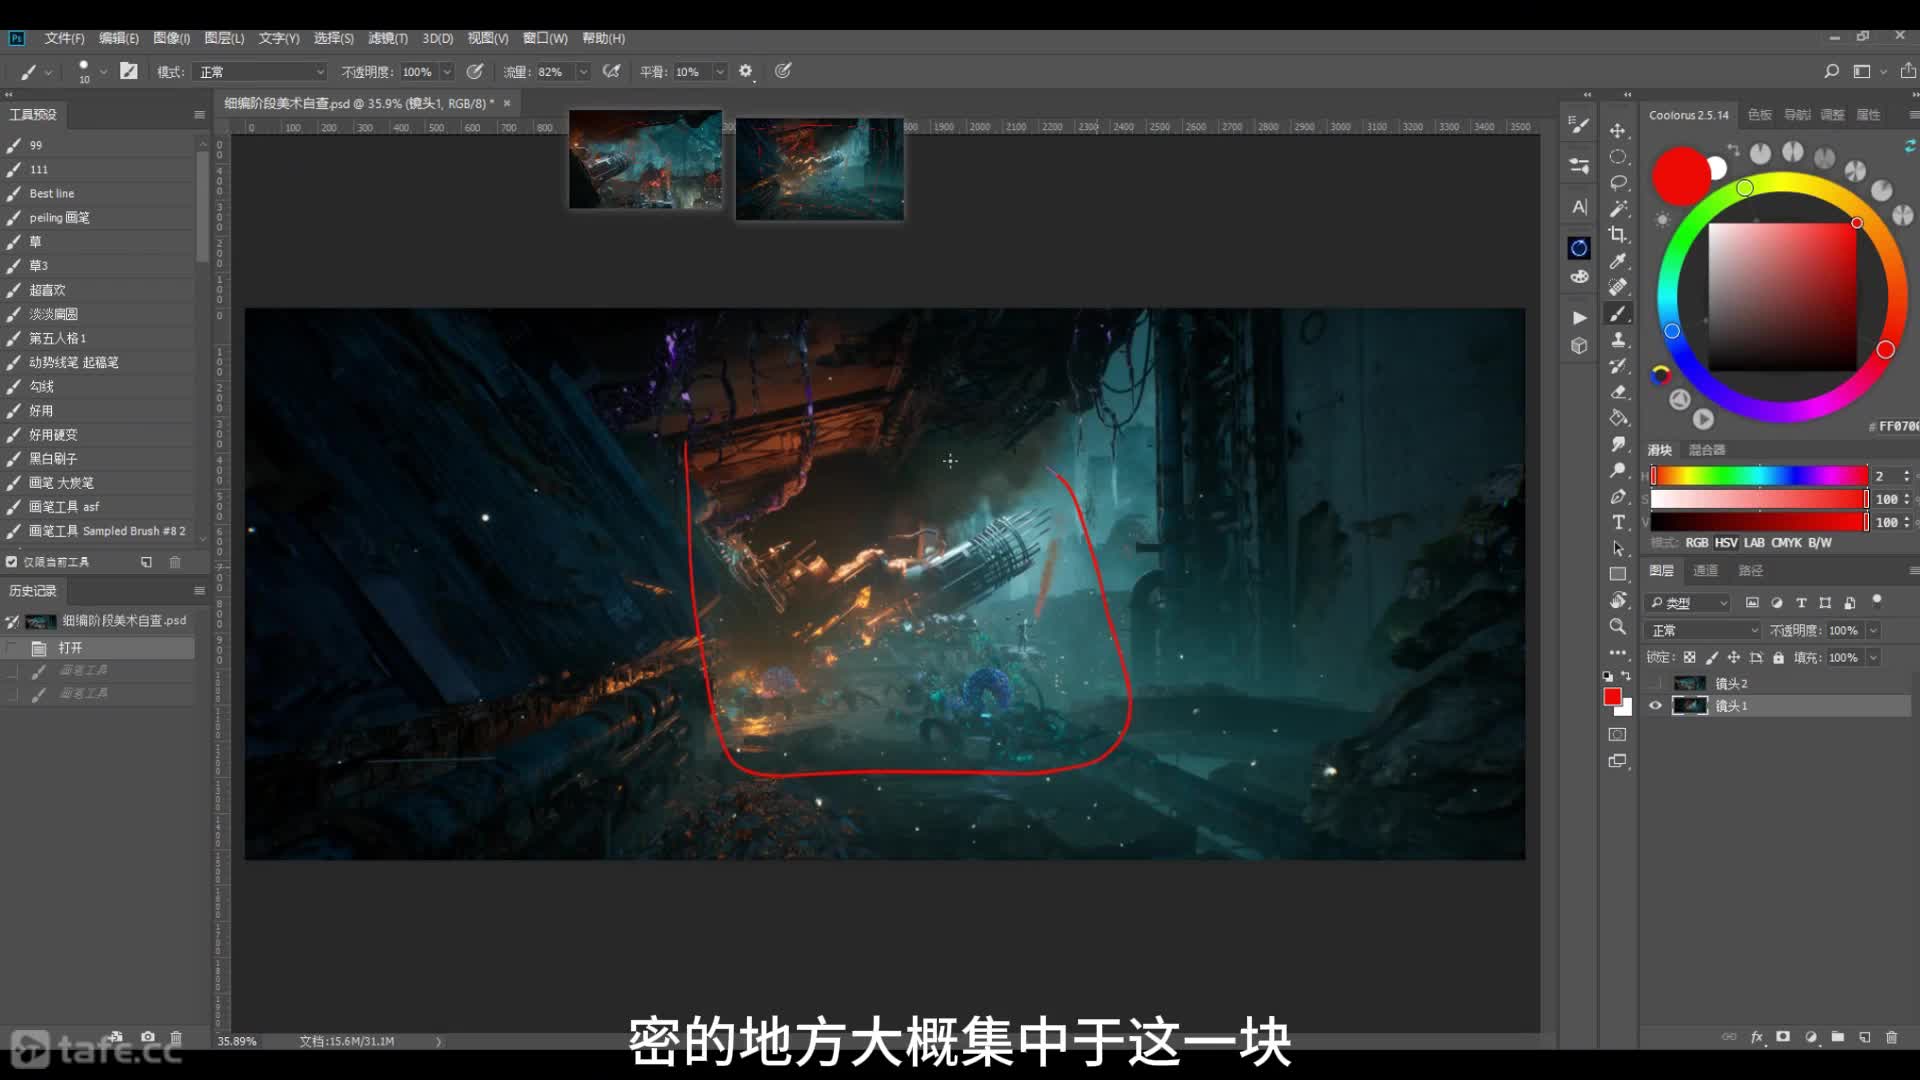The height and width of the screenshot is (1080, 1920).
Task: Open layer opacity dropdown arrow
Action: click(1873, 630)
